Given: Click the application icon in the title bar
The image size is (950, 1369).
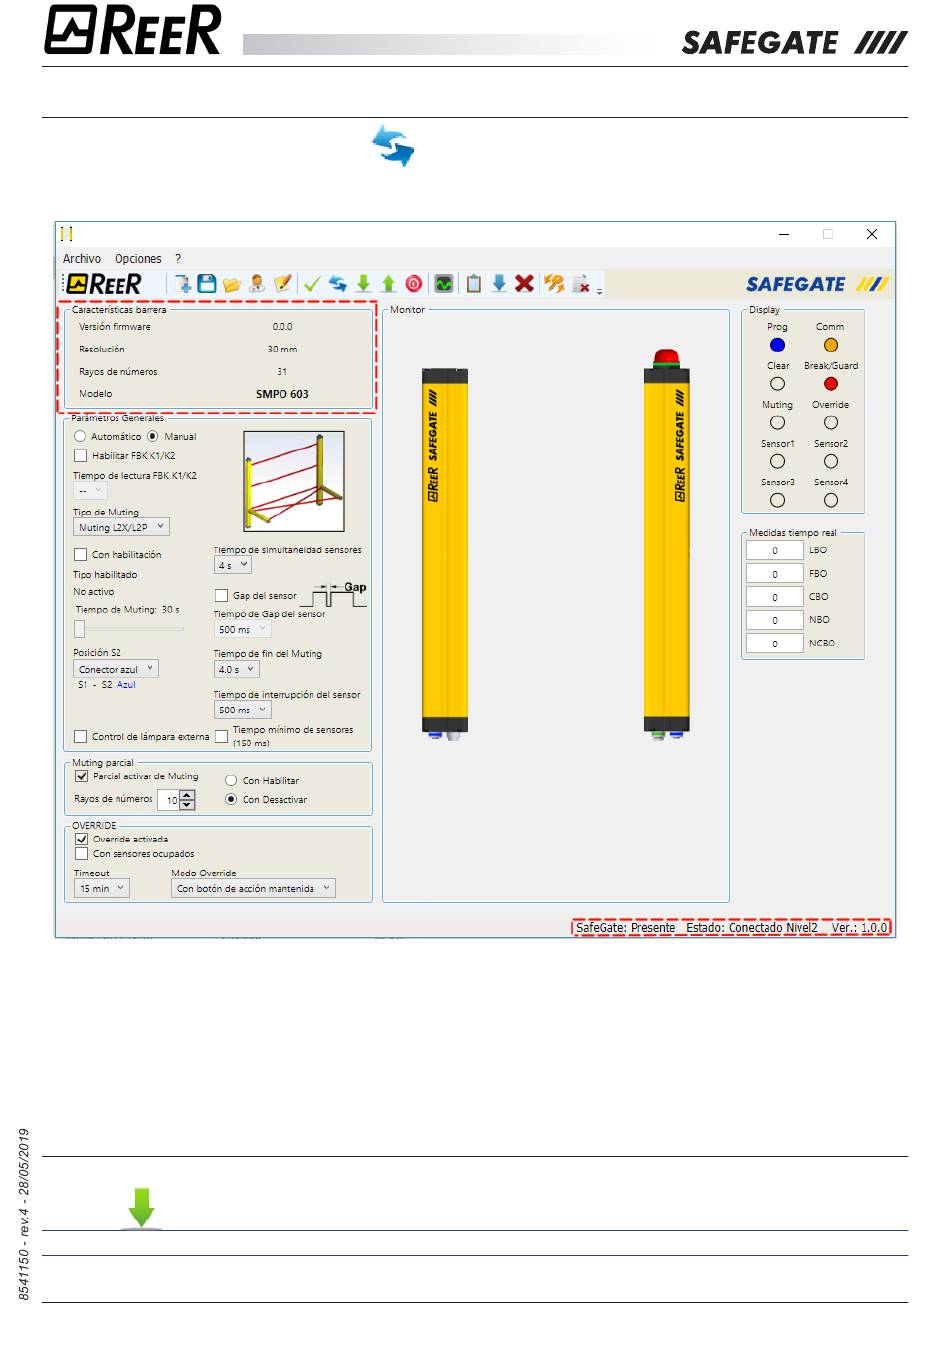Looking at the screenshot, I should 67,234.
